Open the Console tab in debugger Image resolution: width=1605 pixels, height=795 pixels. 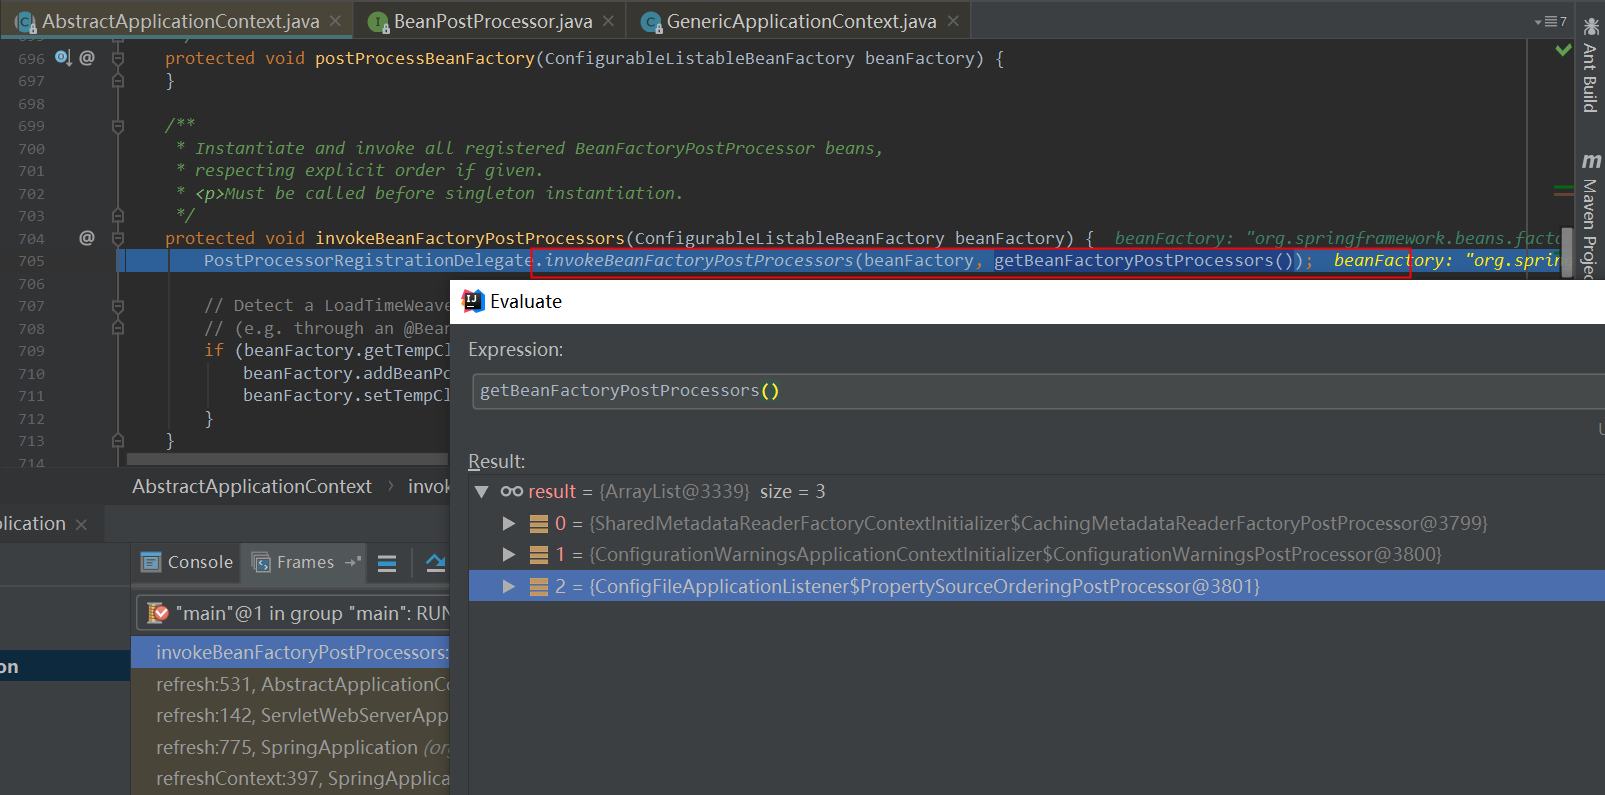188,562
